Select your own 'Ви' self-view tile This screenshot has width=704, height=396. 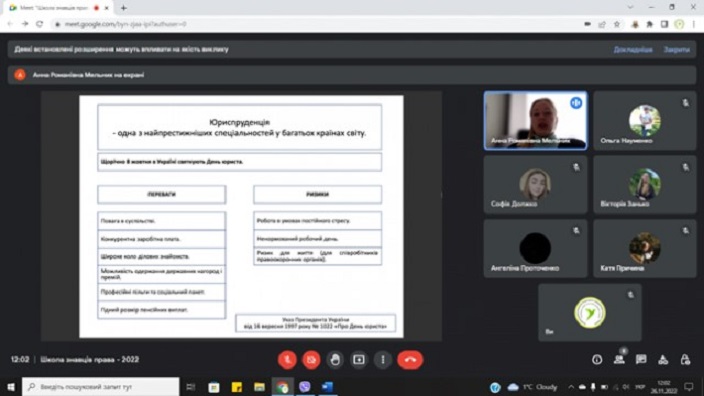tap(590, 312)
